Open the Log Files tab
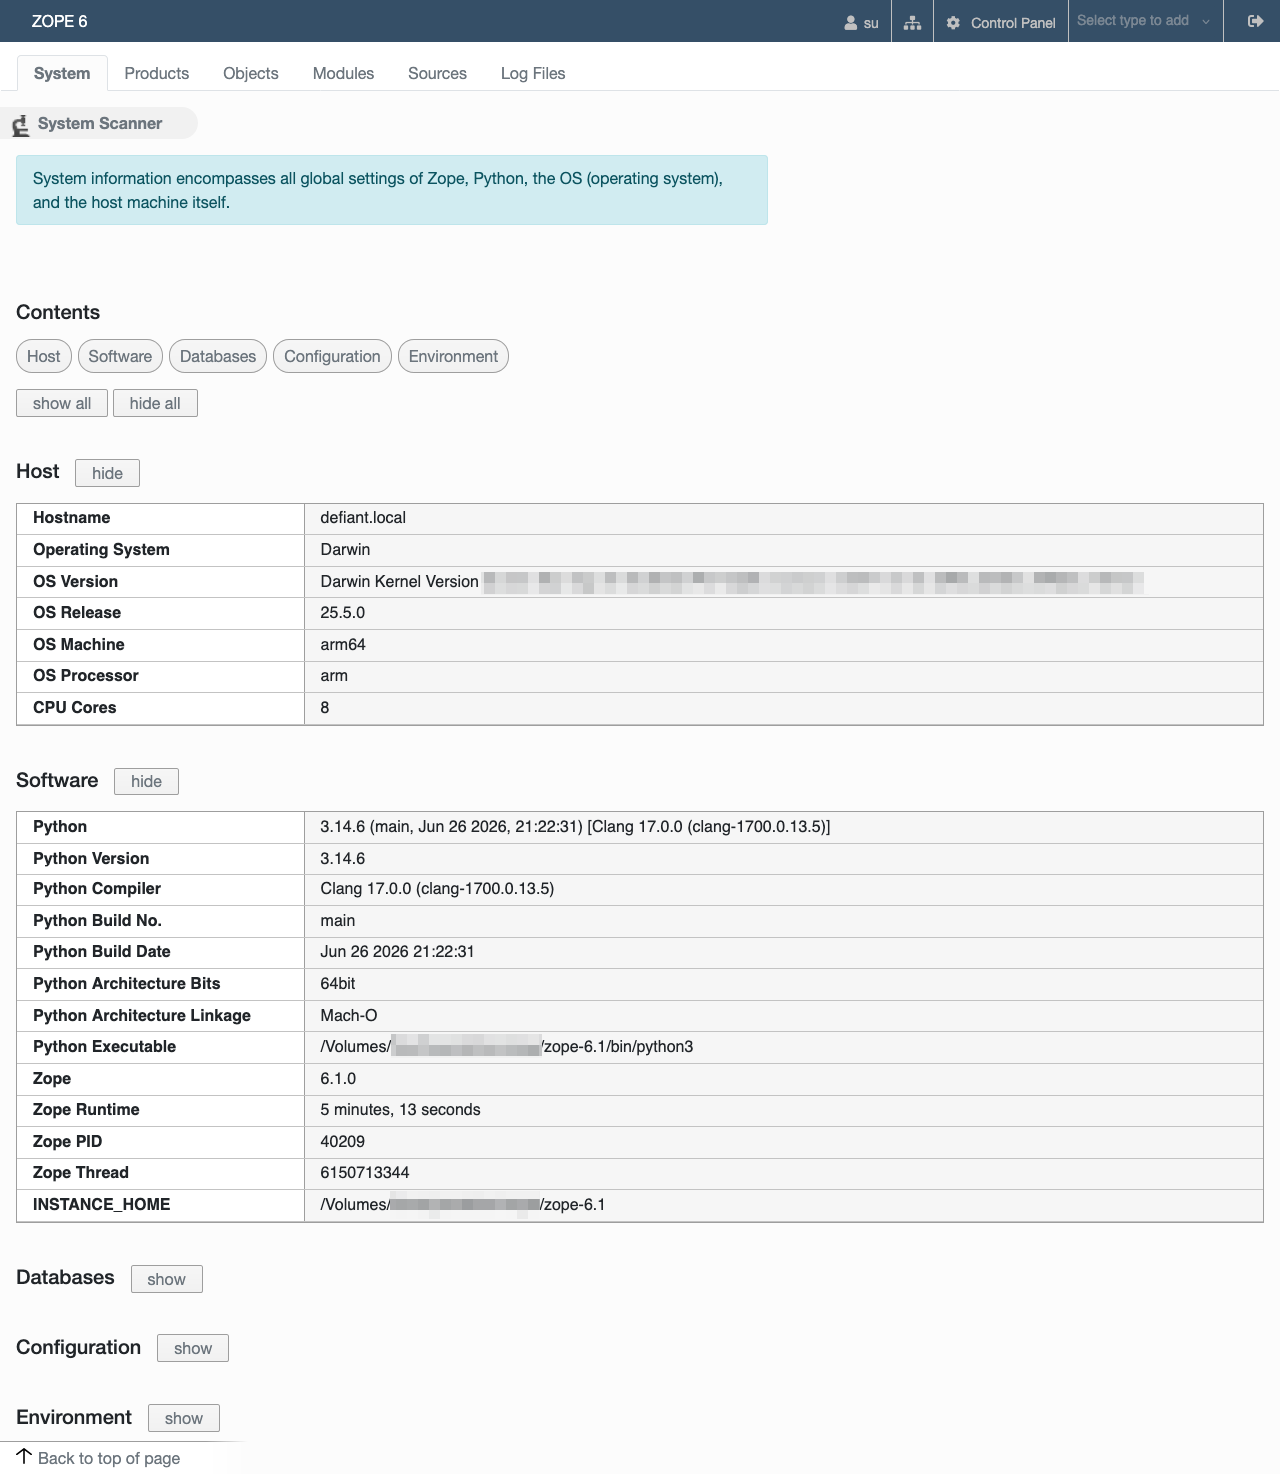 click(533, 73)
